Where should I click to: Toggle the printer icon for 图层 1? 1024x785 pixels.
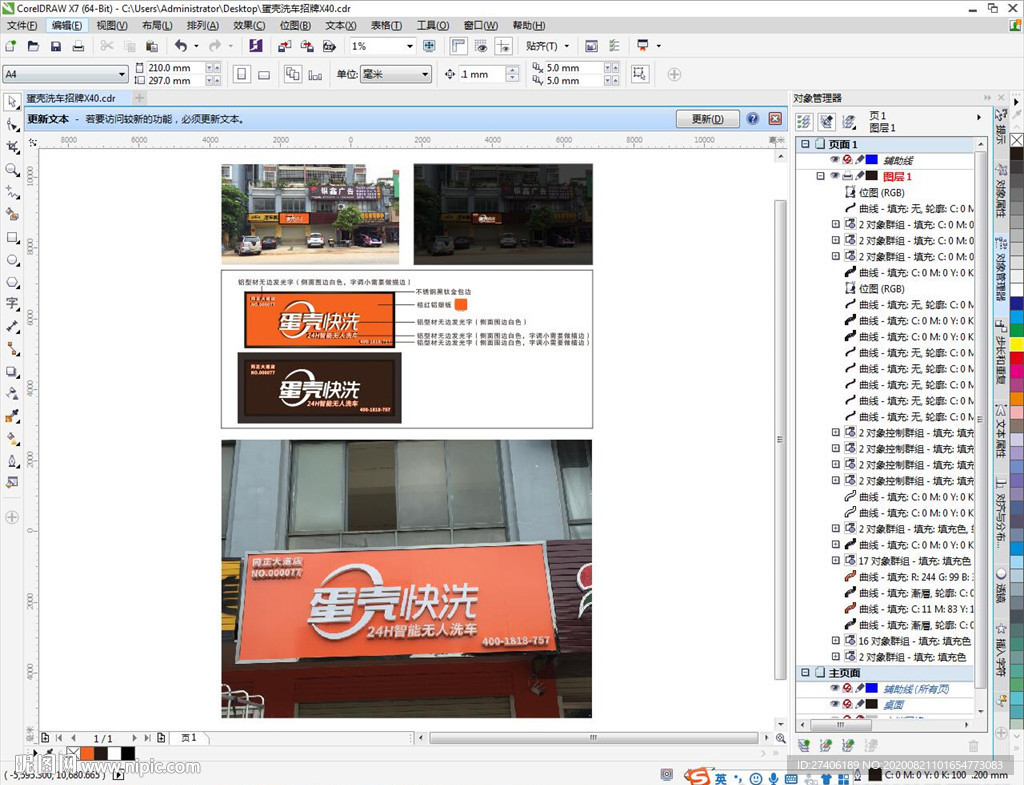pos(847,176)
